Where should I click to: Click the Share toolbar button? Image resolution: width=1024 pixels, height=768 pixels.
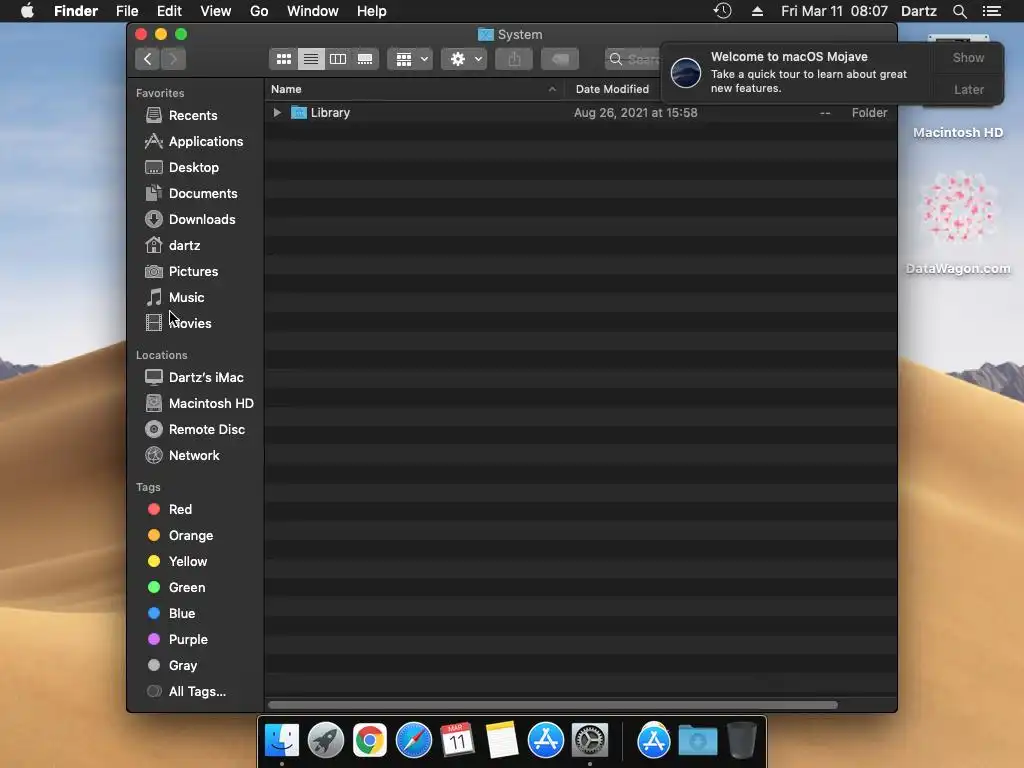click(x=514, y=59)
